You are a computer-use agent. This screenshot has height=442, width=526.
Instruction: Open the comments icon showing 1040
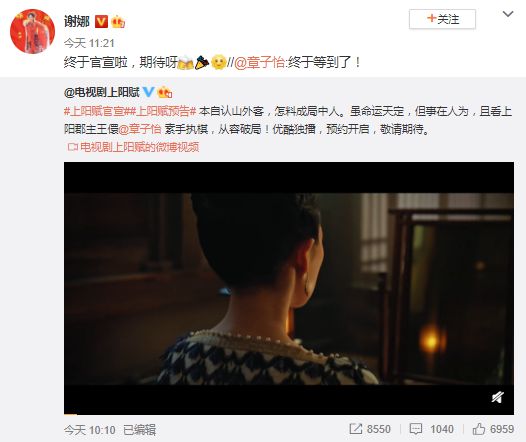pyautogui.click(x=431, y=429)
